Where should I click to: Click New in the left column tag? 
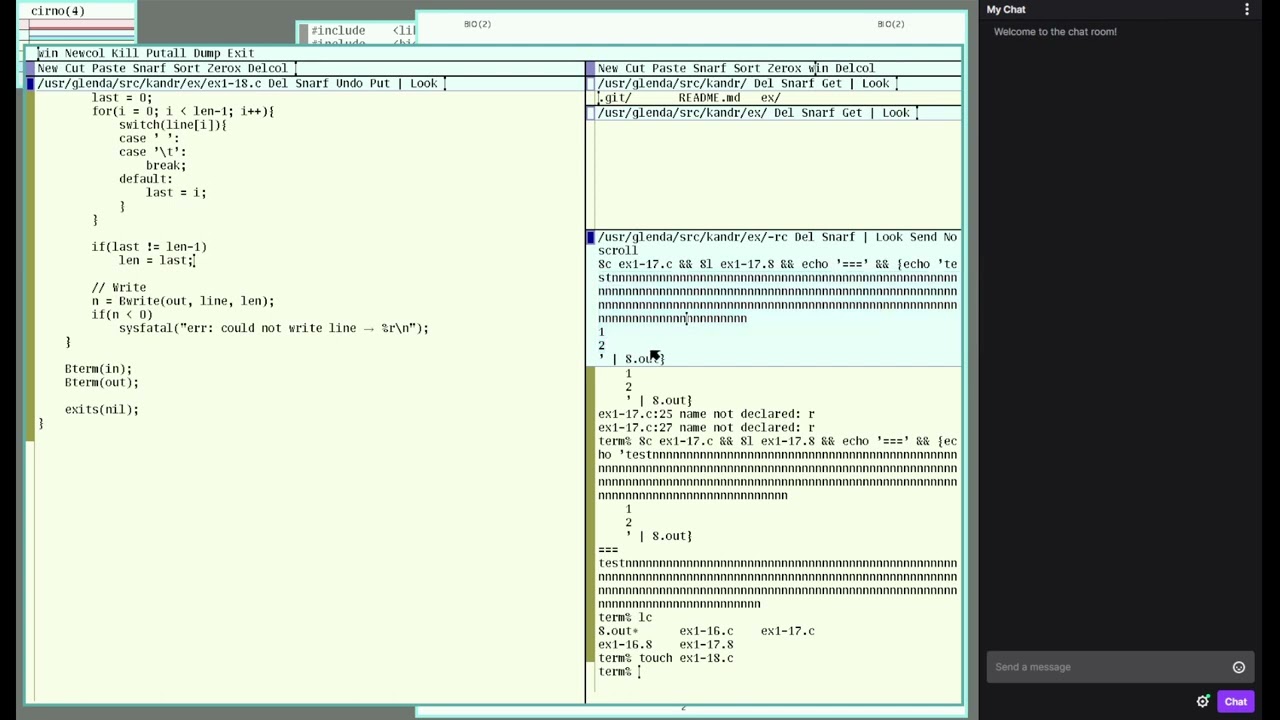[47, 68]
